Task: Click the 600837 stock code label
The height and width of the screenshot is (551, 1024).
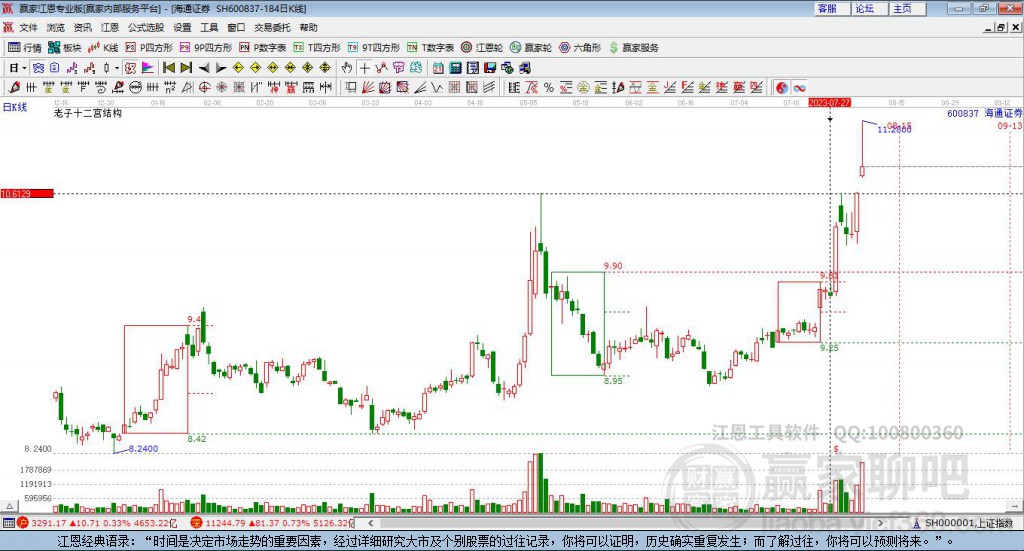Action: [x=963, y=114]
